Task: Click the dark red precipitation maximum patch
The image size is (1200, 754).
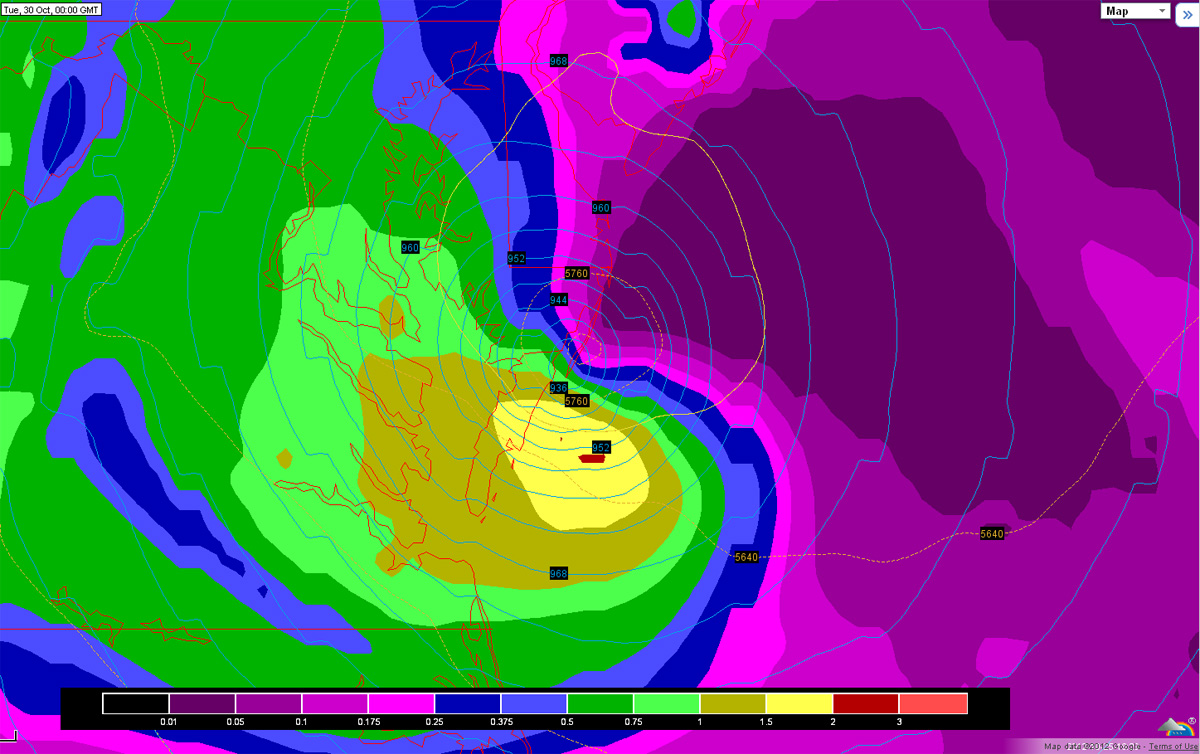Action: [592, 459]
